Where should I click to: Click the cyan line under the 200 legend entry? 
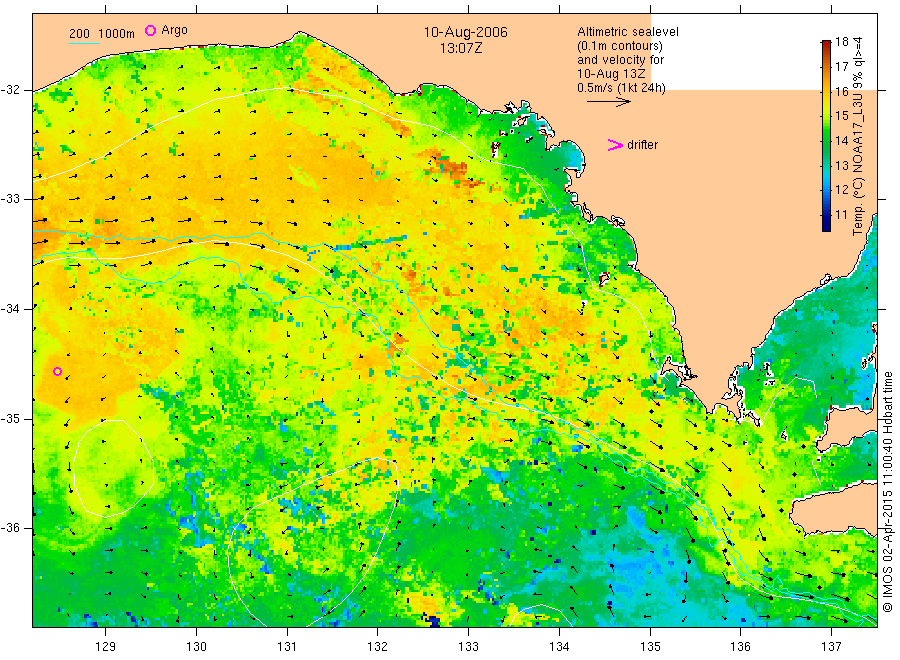[x=84, y=43]
